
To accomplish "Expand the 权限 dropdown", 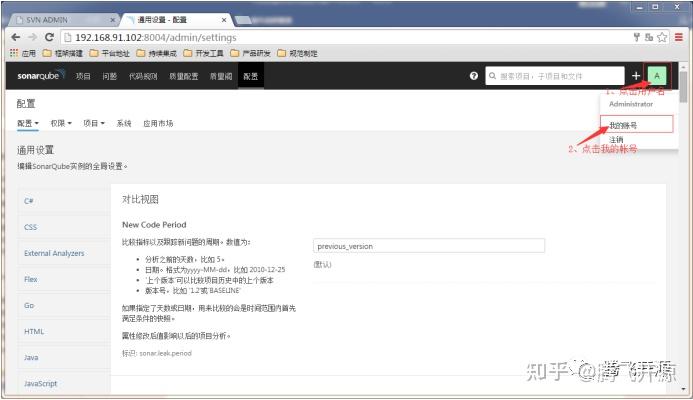I will 61,123.
